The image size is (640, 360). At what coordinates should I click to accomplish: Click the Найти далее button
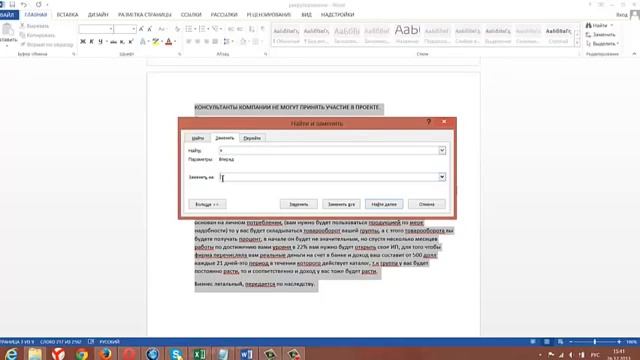384,204
